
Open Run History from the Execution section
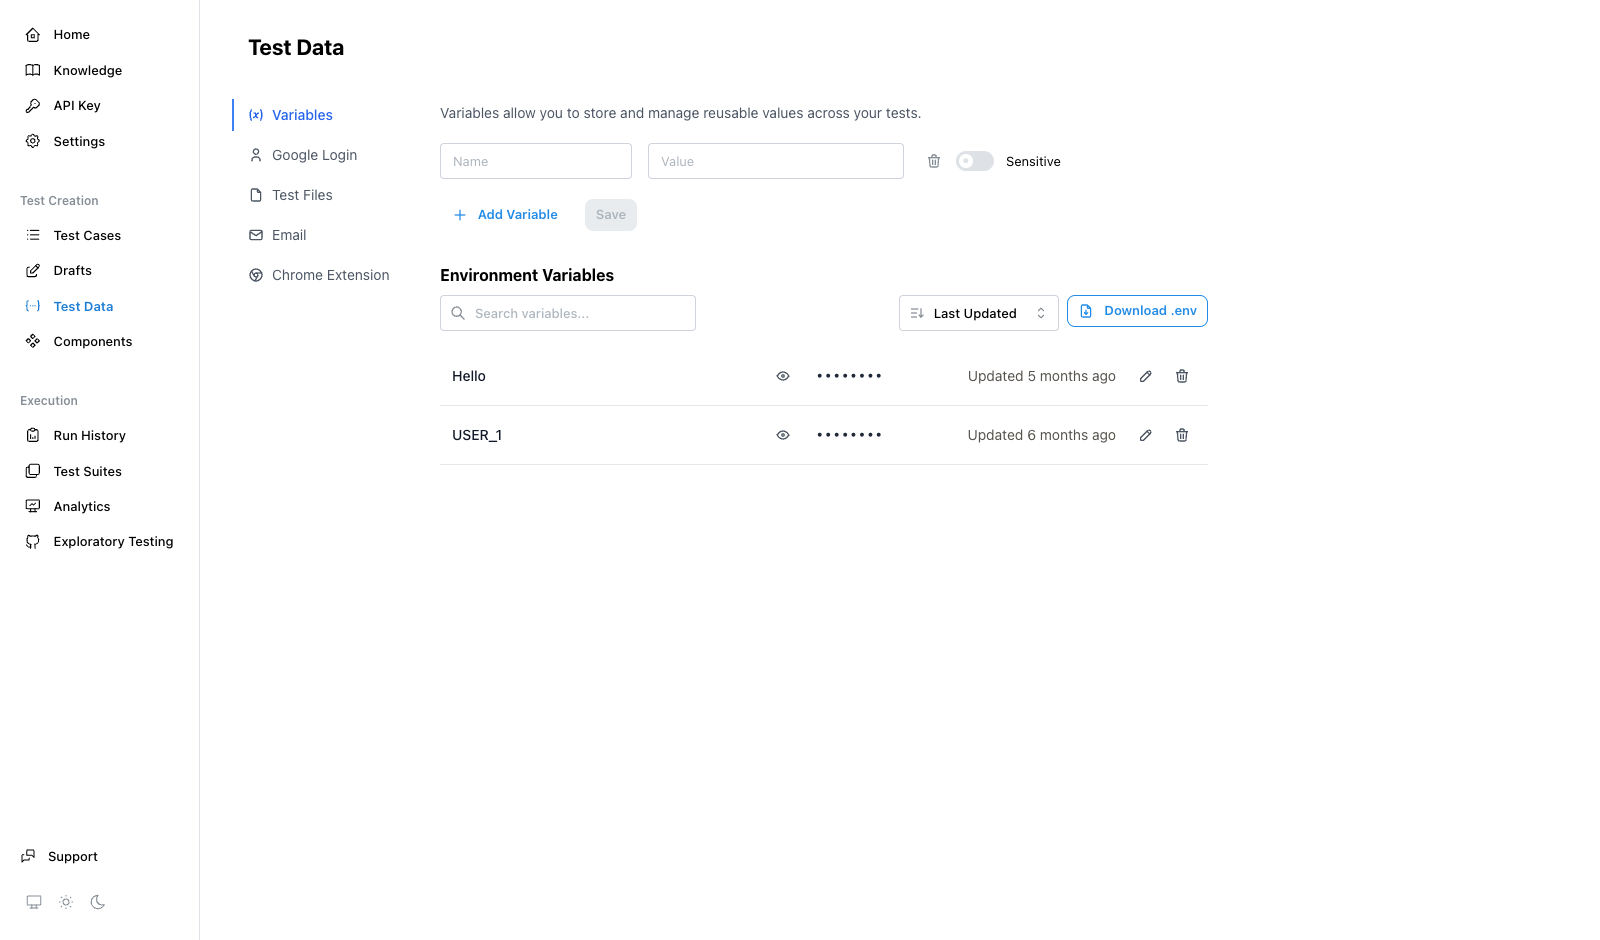click(x=89, y=435)
